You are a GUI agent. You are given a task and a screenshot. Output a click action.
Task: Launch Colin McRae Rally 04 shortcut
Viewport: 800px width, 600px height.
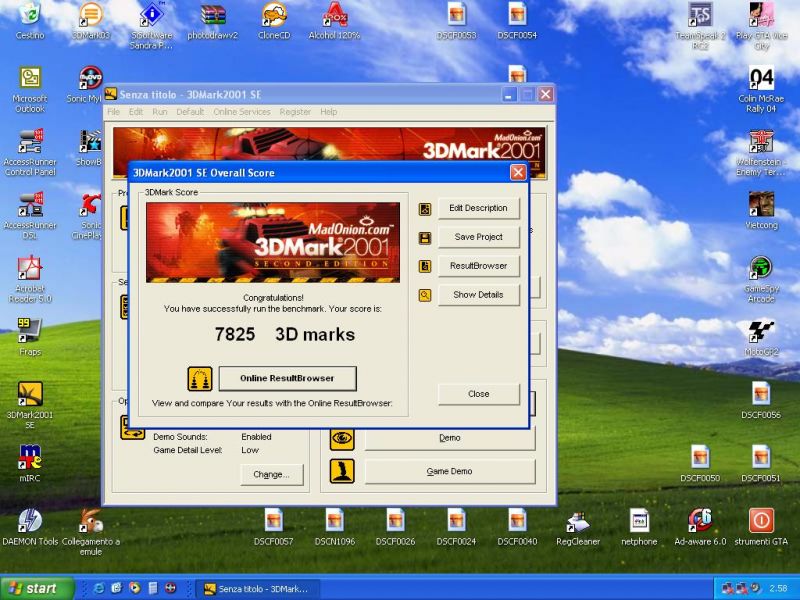coord(761,90)
